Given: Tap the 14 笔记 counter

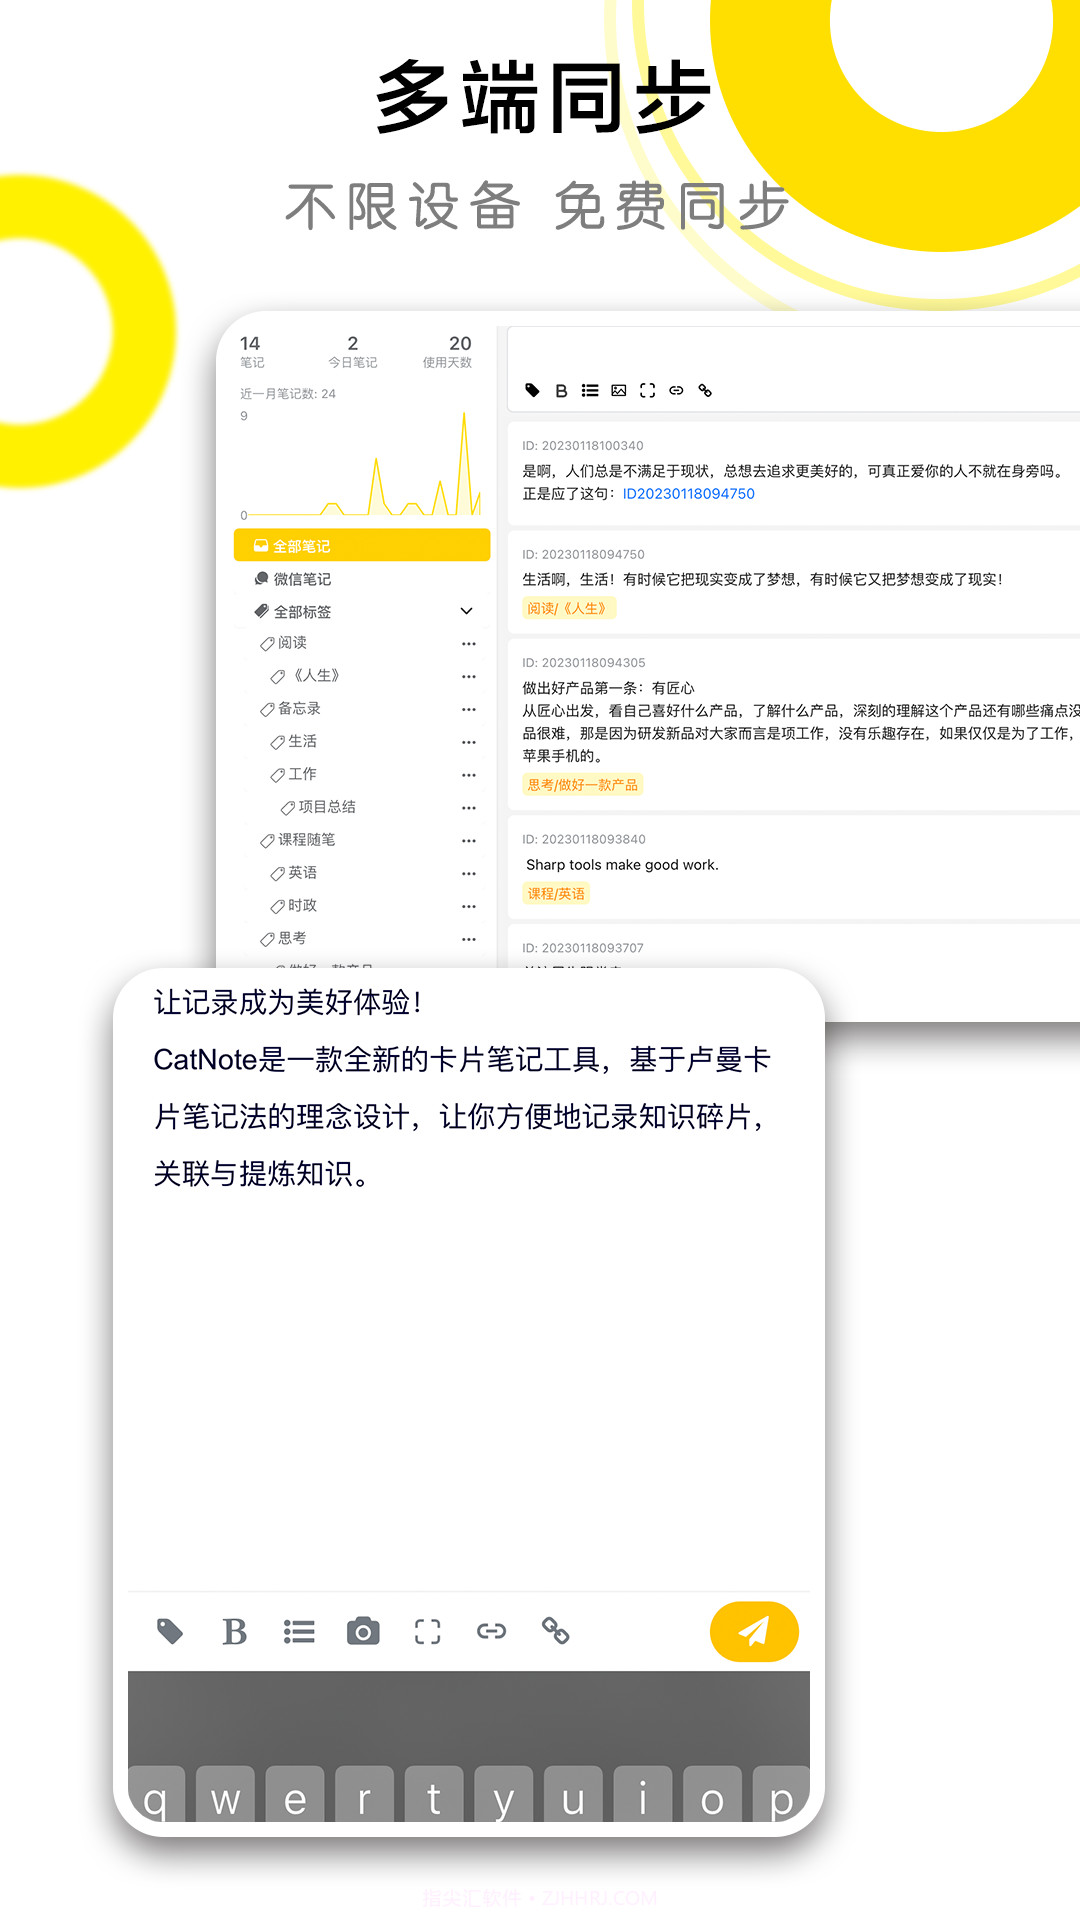Looking at the screenshot, I should coord(251,351).
